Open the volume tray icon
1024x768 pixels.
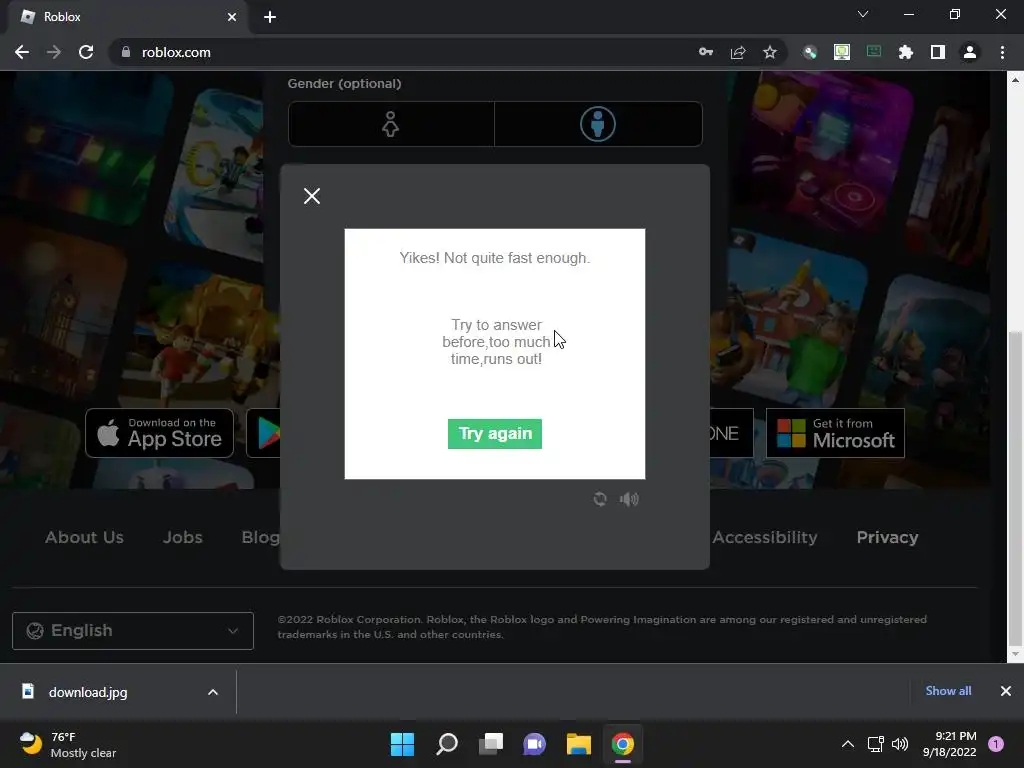pos(900,744)
